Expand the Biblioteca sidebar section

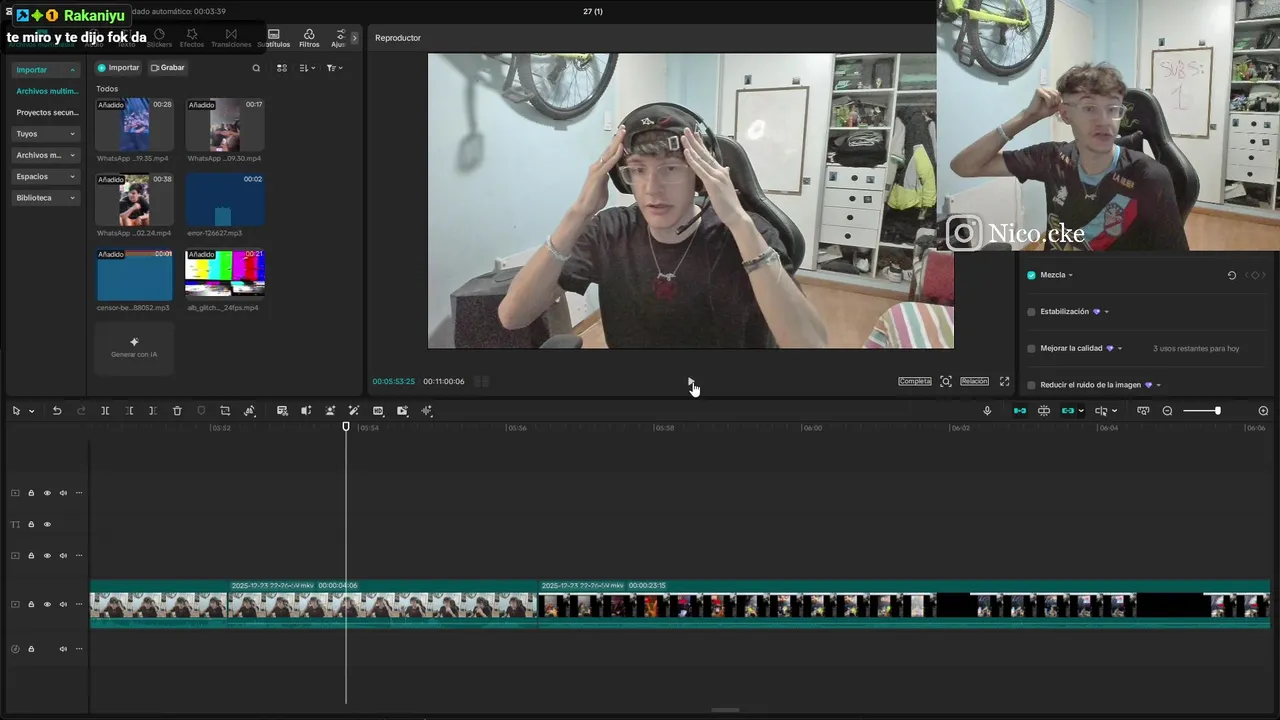pos(72,198)
